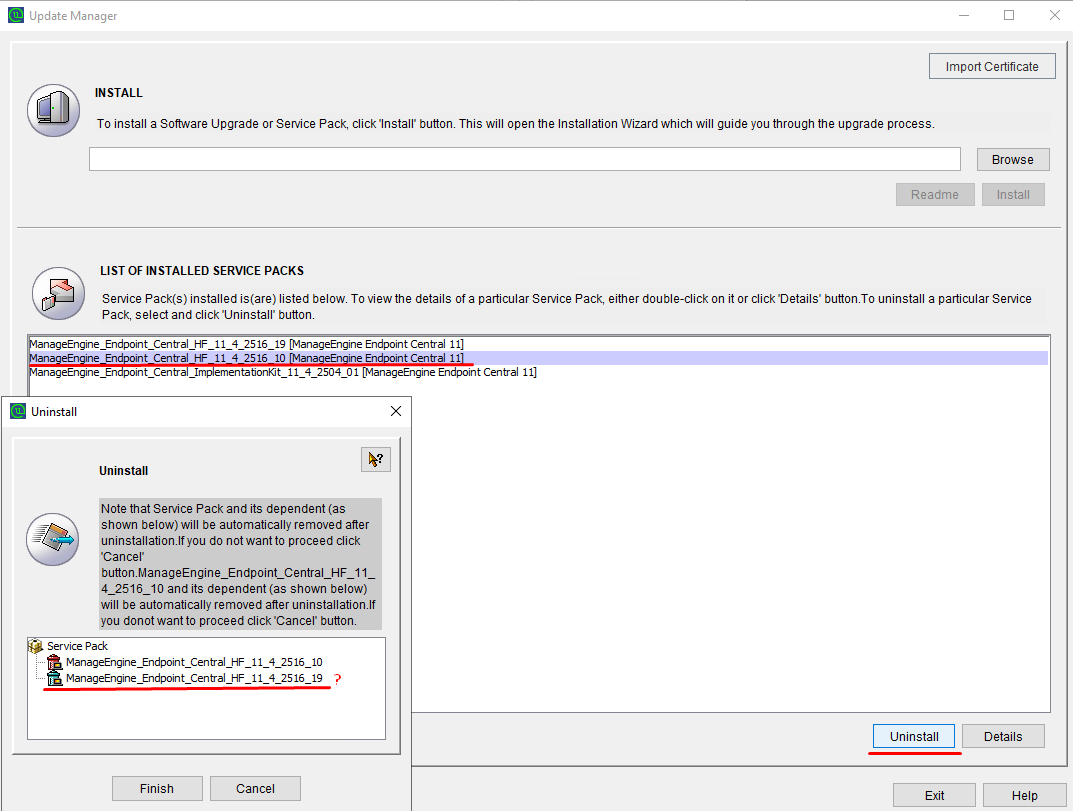The width and height of the screenshot is (1073, 811).
Task: Click the Import Certificate button
Action: 992,66
